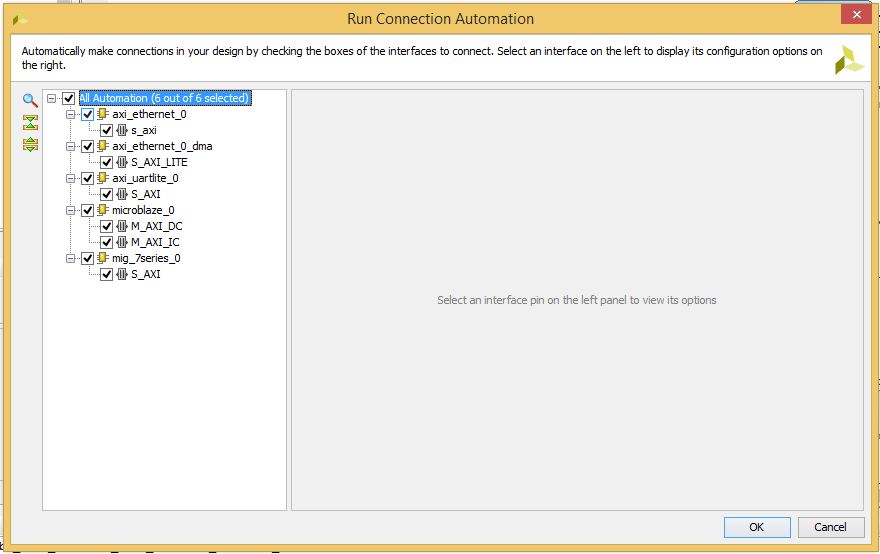Close the Run Connection Automation dialog
The height and width of the screenshot is (554, 880).
(x=856, y=15)
